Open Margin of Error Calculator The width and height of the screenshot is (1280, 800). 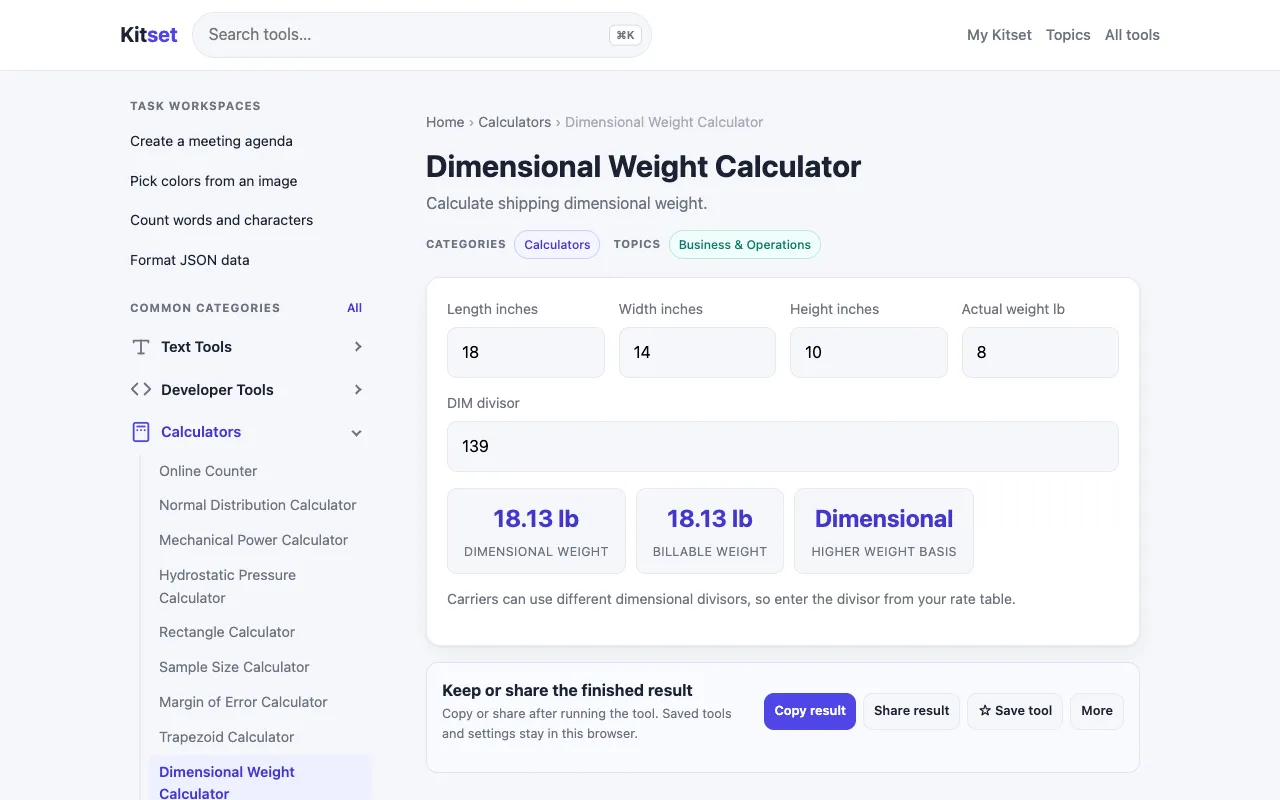[x=243, y=702]
